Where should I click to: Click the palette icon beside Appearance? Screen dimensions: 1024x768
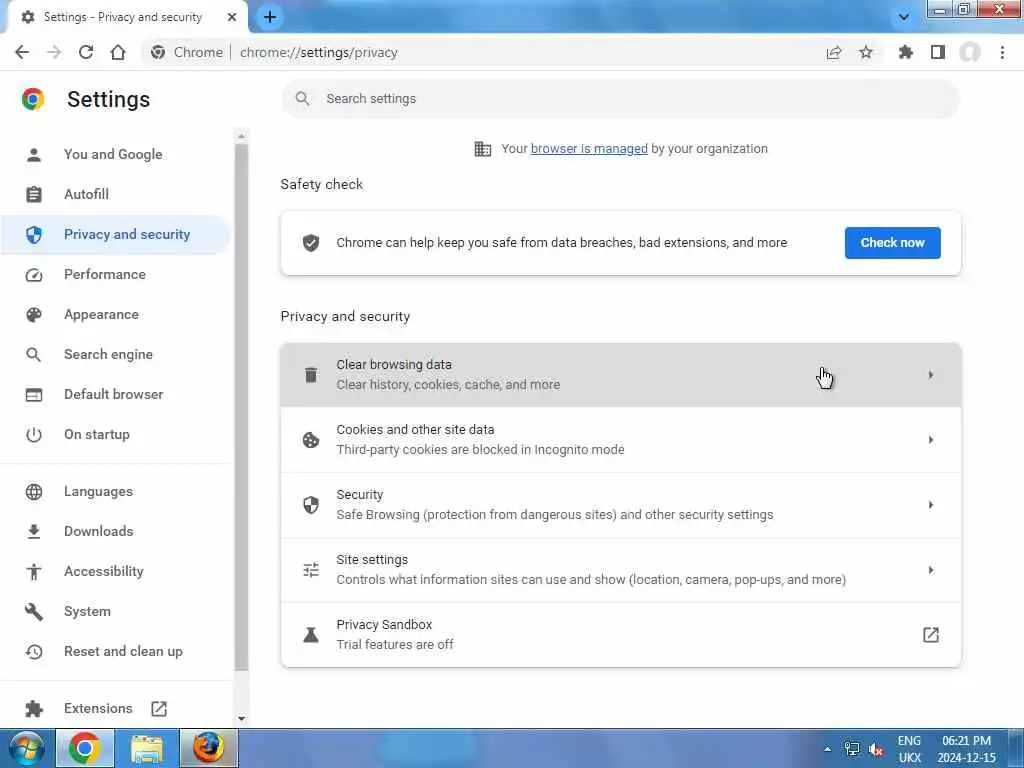click(x=34, y=315)
